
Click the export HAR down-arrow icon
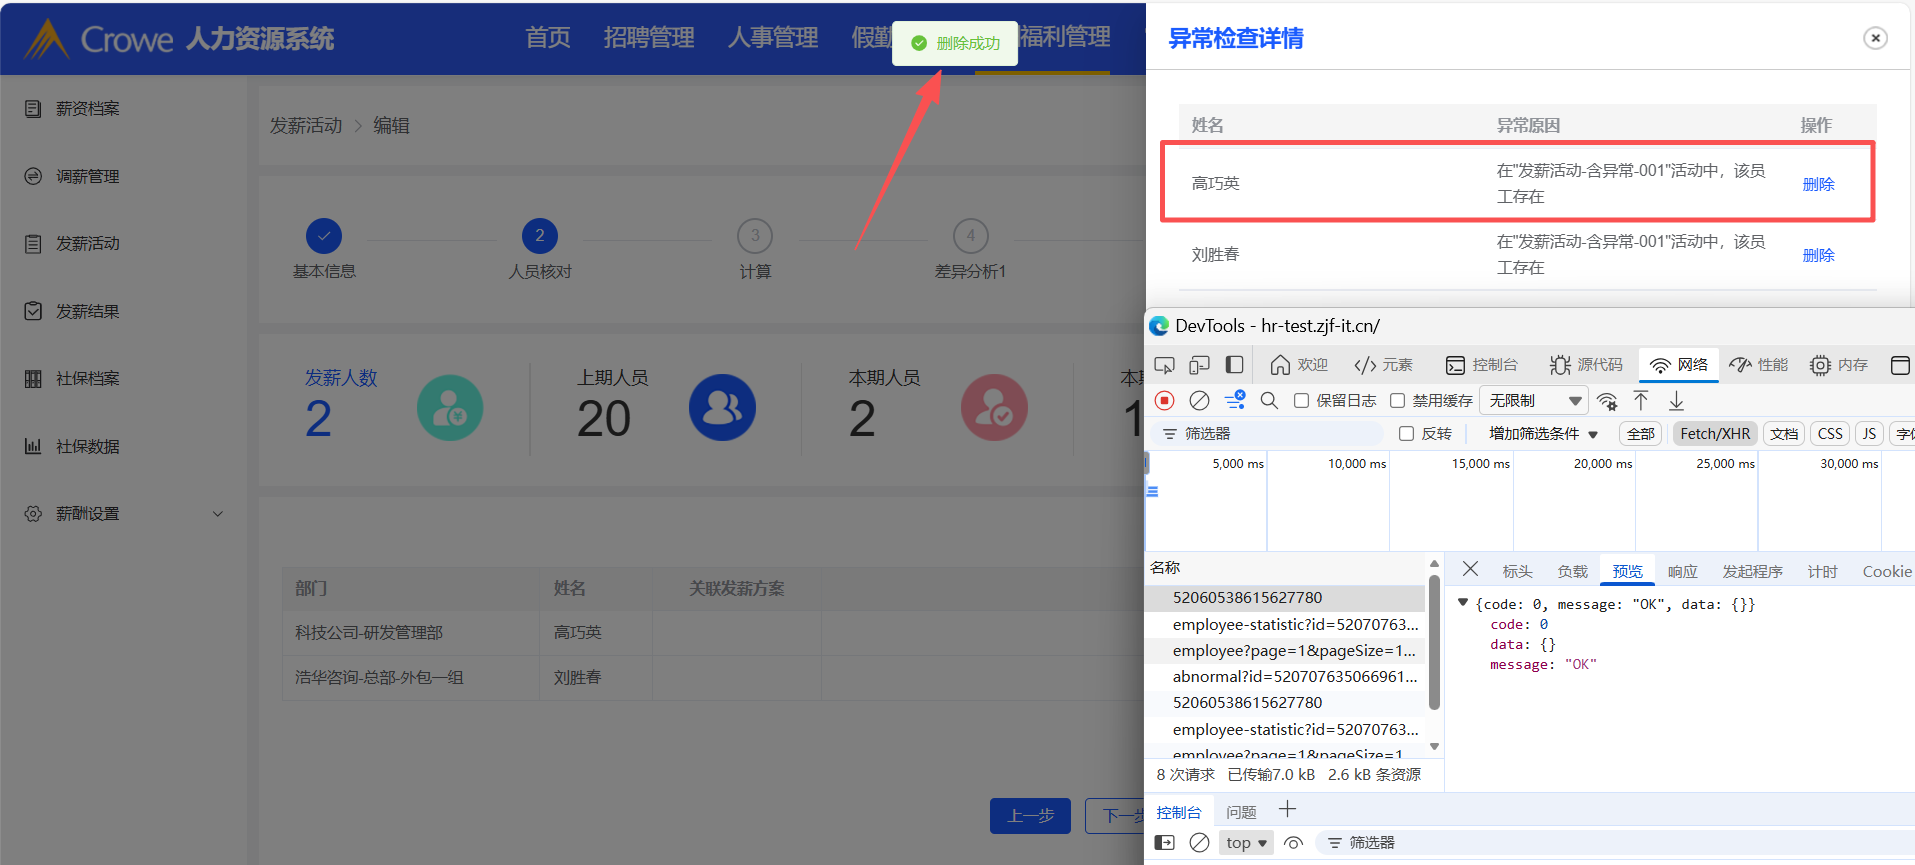coord(1676,400)
